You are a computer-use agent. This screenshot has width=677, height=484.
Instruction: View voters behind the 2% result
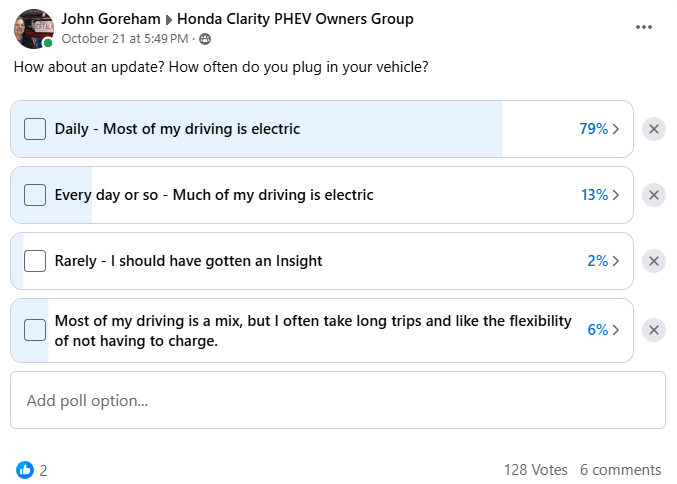point(603,261)
